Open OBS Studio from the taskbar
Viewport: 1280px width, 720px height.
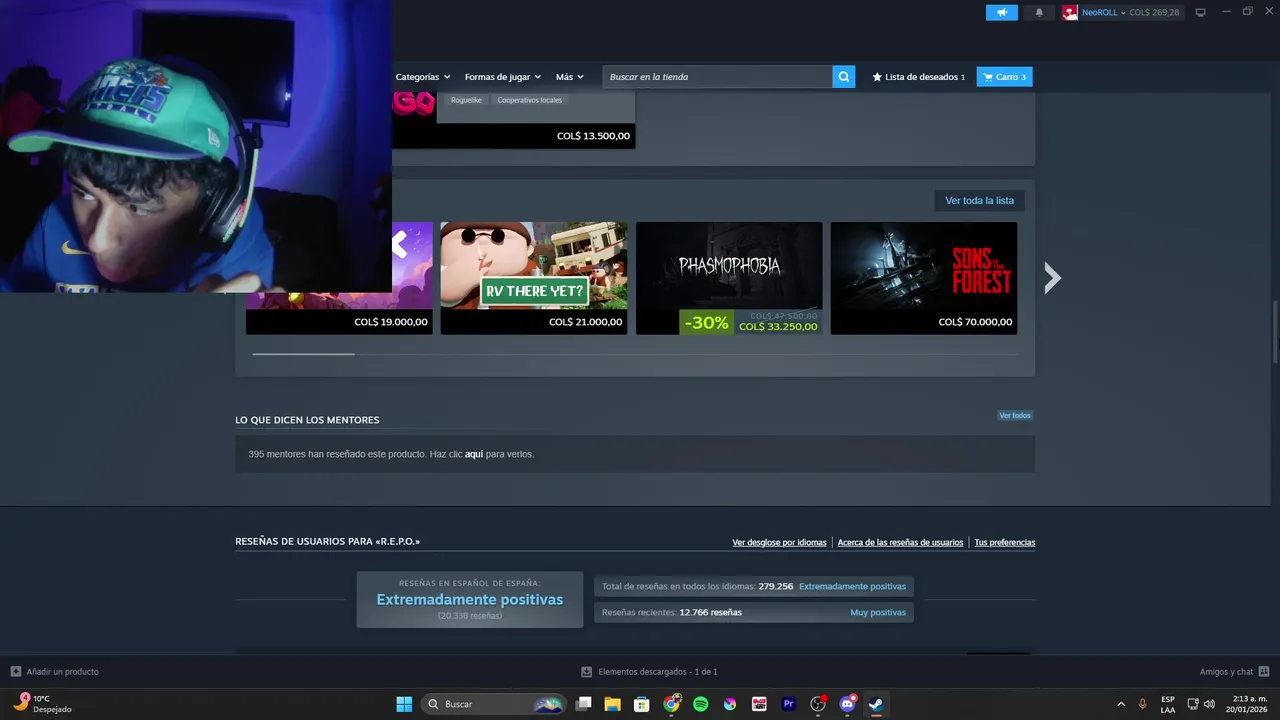[x=818, y=704]
